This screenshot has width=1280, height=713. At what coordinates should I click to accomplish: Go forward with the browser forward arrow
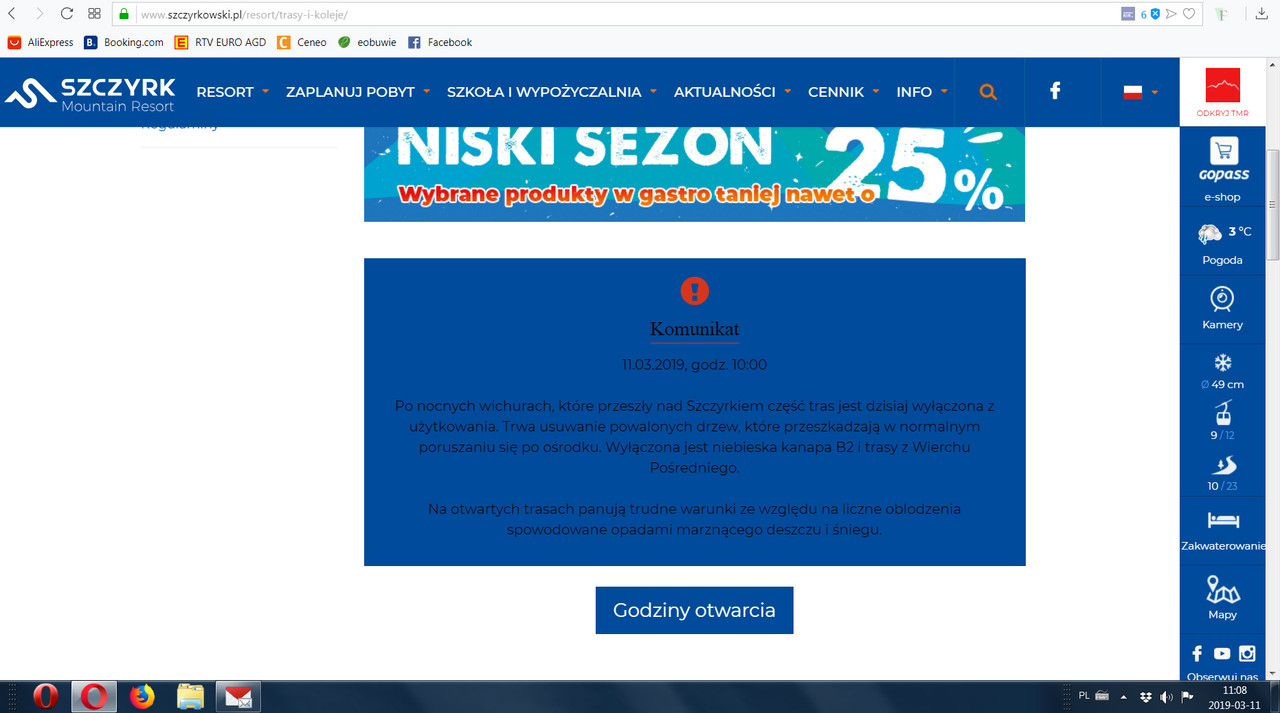tap(39, 14)
